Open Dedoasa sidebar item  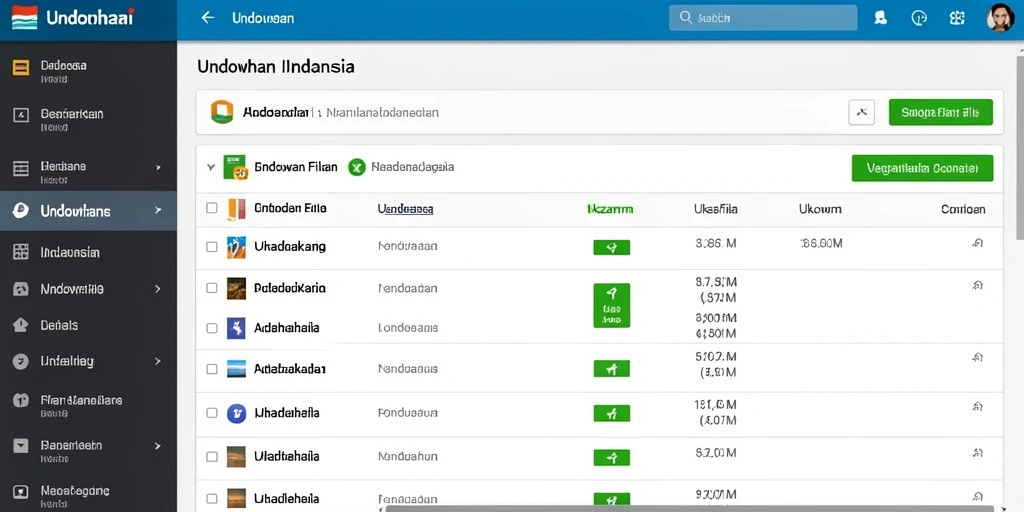pos(88,71)
